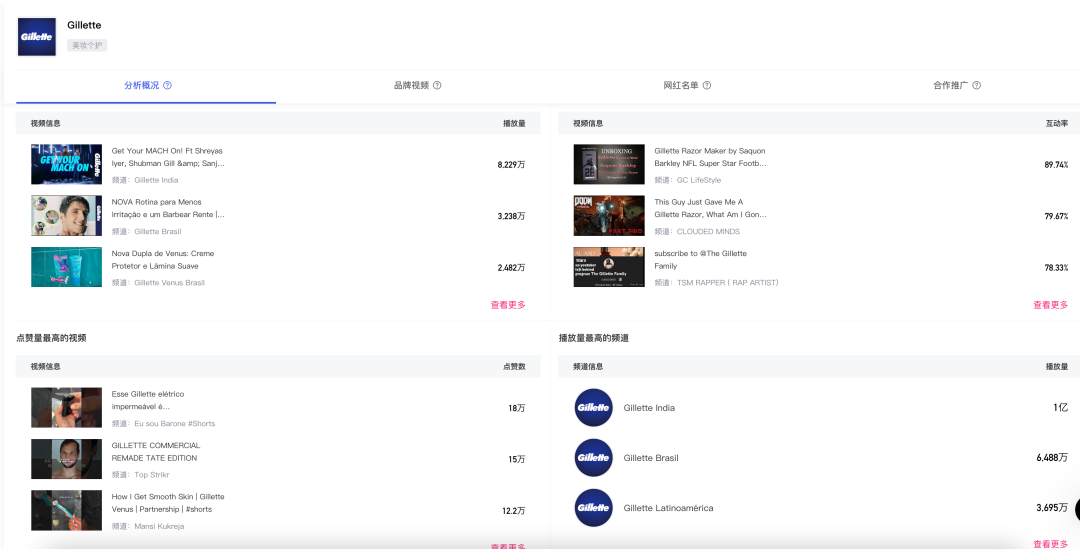Click the 12.2万 likes value

click(x=514, y=510)
